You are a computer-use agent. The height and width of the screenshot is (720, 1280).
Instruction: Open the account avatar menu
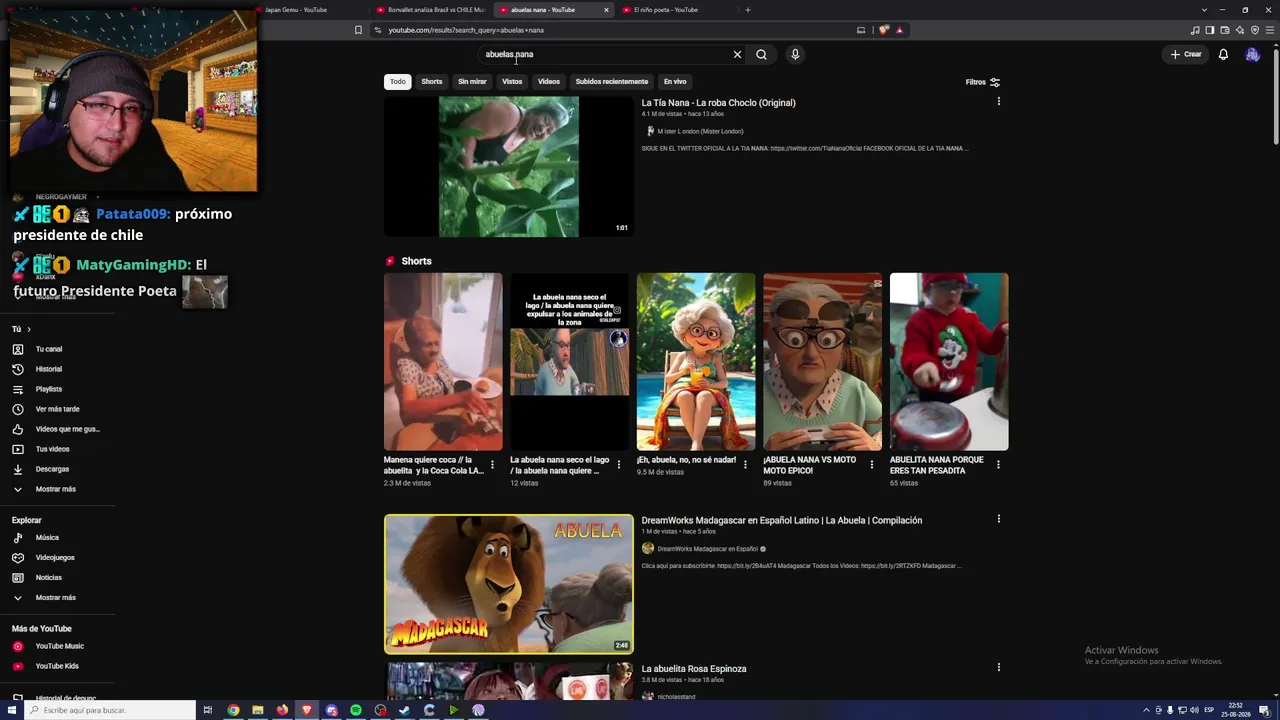click(1252, 54)
